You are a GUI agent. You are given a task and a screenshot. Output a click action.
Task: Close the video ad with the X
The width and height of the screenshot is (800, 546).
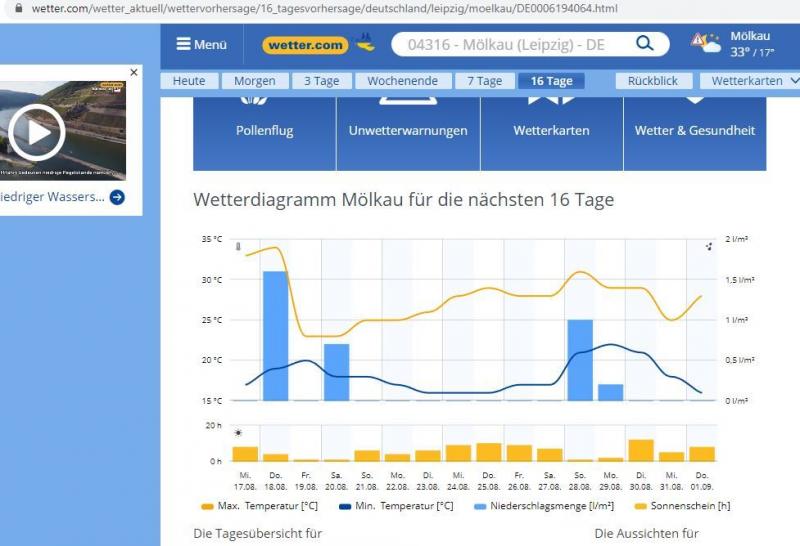click(x=134, y=72)
